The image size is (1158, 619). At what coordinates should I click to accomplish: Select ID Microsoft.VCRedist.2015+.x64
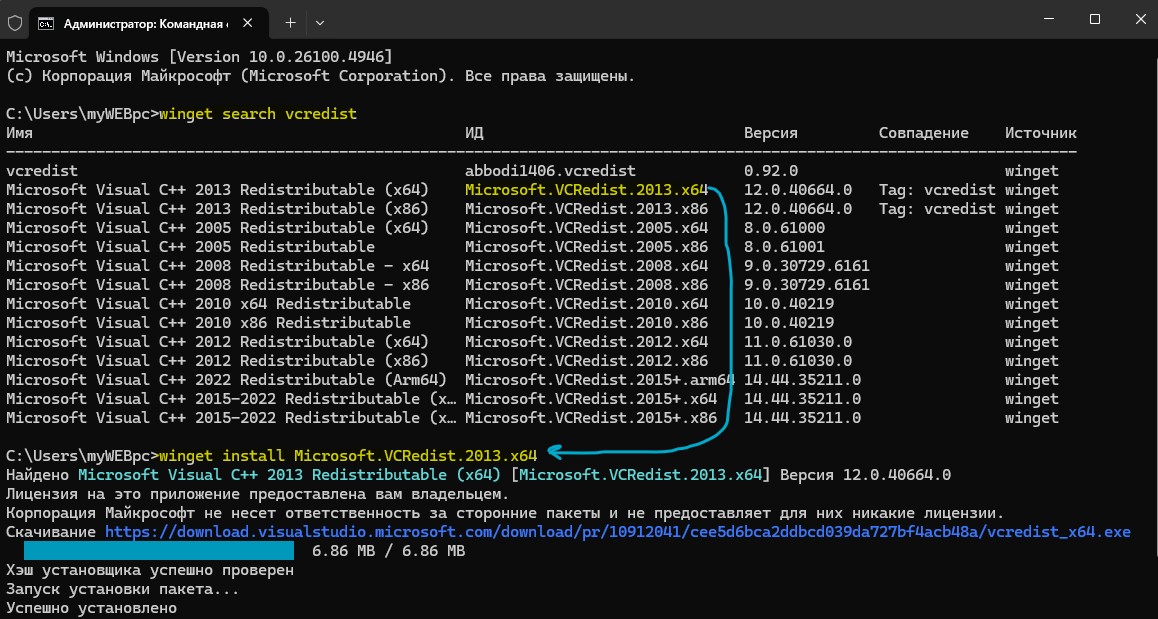tap(591, 399)
